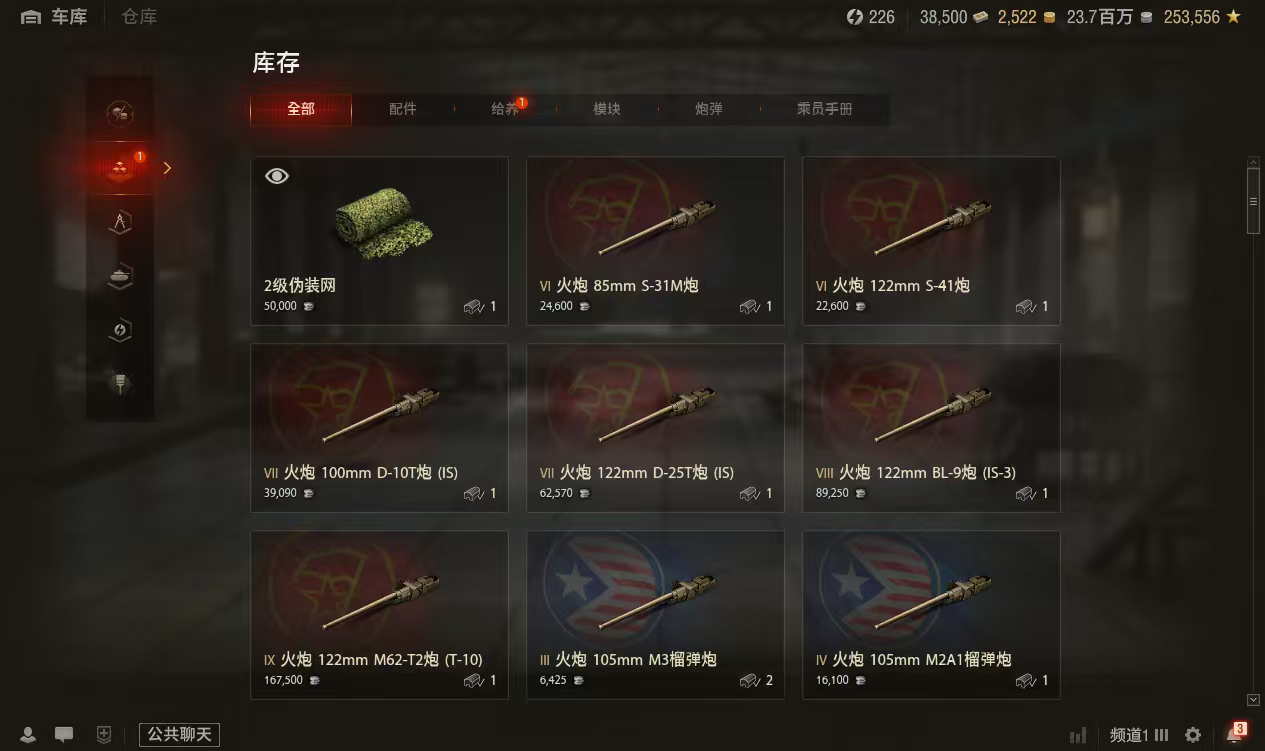Viewport: 1265px width, 751px height.
Task: Click scrollbar up arrow at the top
Action: click(x=1253, y=162)
